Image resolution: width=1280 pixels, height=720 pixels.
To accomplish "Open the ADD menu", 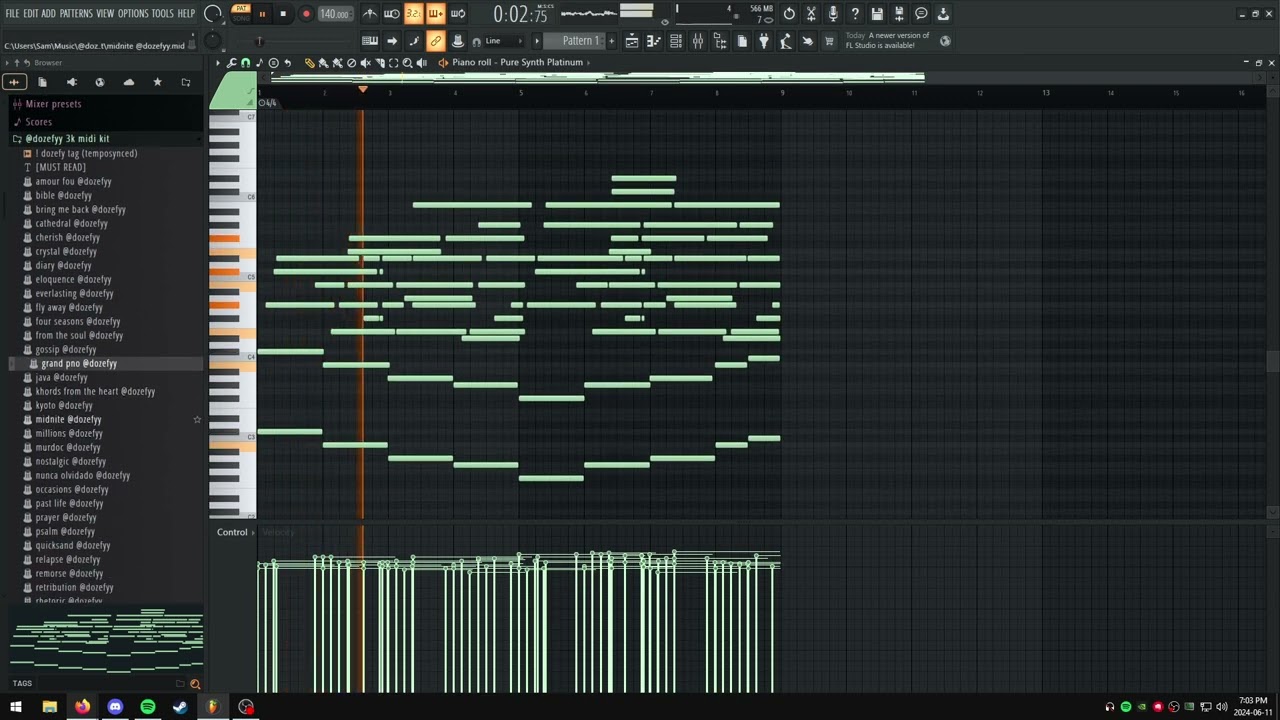I will [48, 13].
